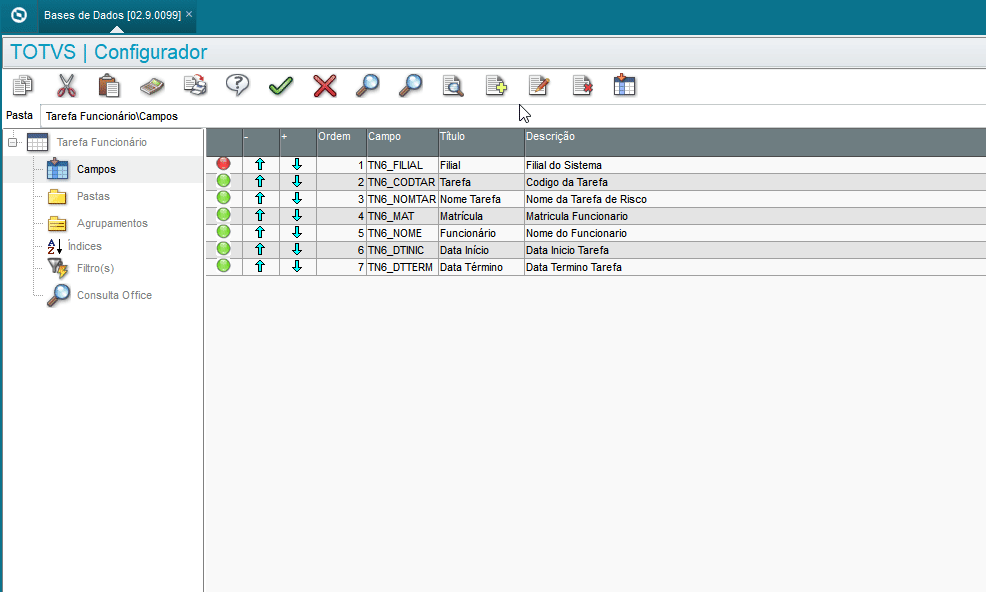The width and height of the screenshot is (986, 592).
Task: Click the Cut scissors icon
Action: pyautogui.click(x=66, y=86)
